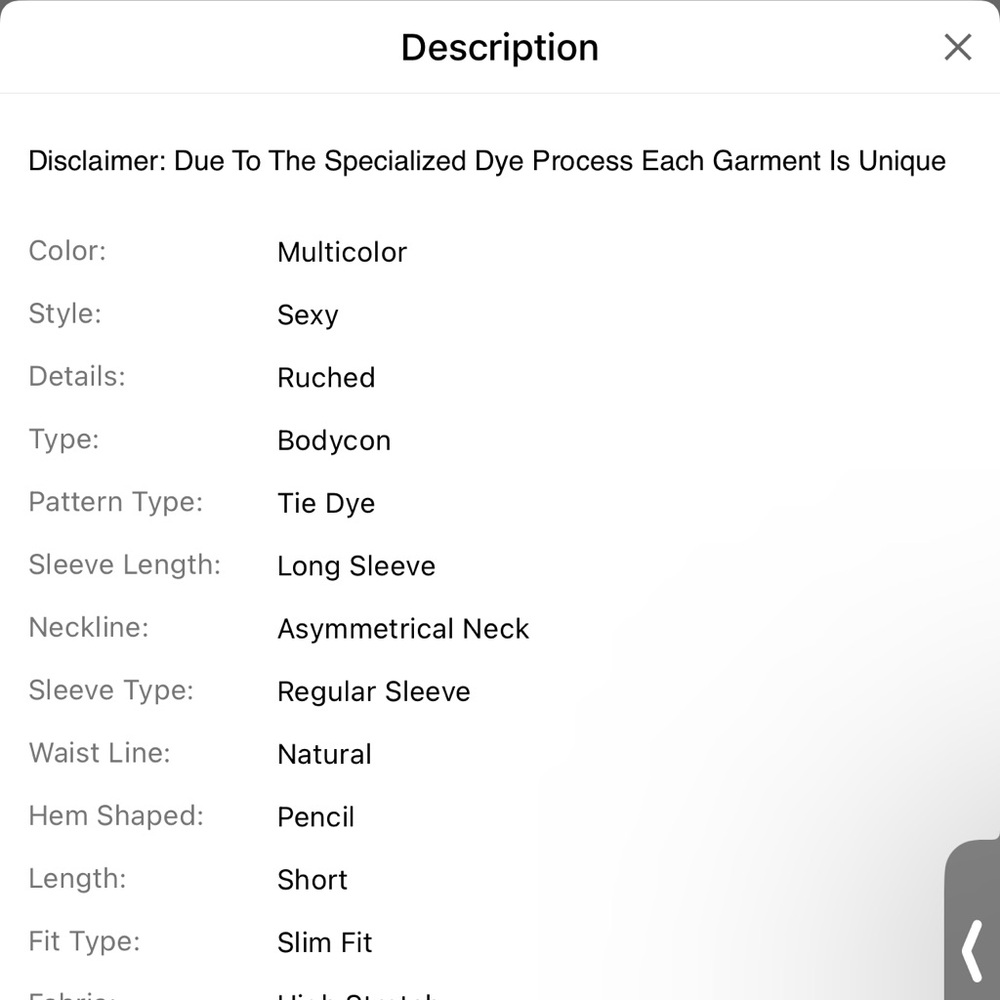
Task: Tap the Long Sleeve value
Action: tap(356, 566)
